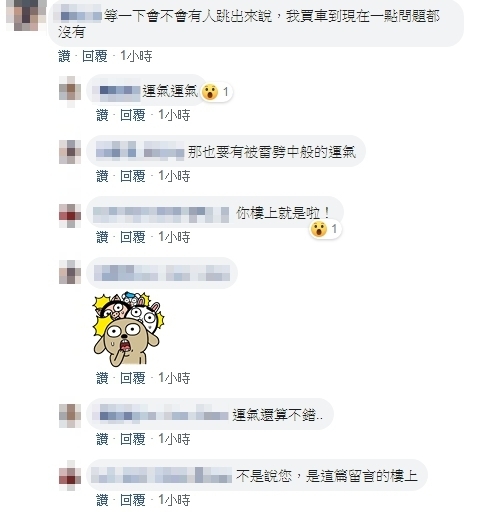The height and width of the screenshot is (512, 497).
Task: Open the 1小時 timestamp of top comment
Action: 136,56
